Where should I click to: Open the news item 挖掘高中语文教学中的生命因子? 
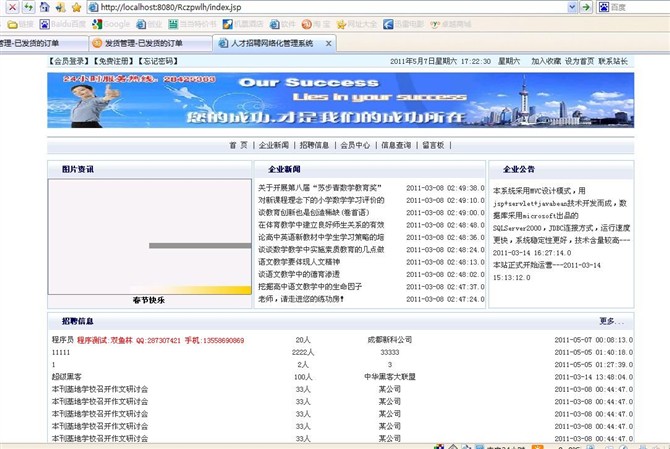[310, 287]
